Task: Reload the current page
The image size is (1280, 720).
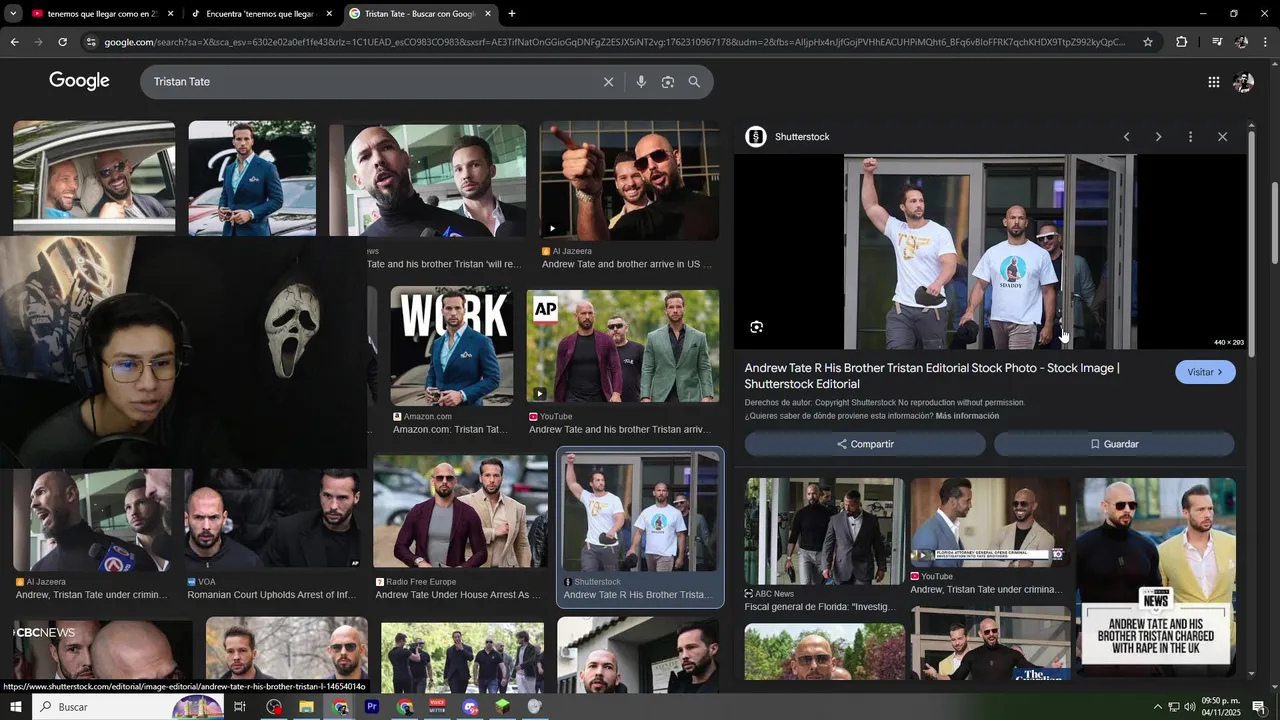Action: coord(62,42)
